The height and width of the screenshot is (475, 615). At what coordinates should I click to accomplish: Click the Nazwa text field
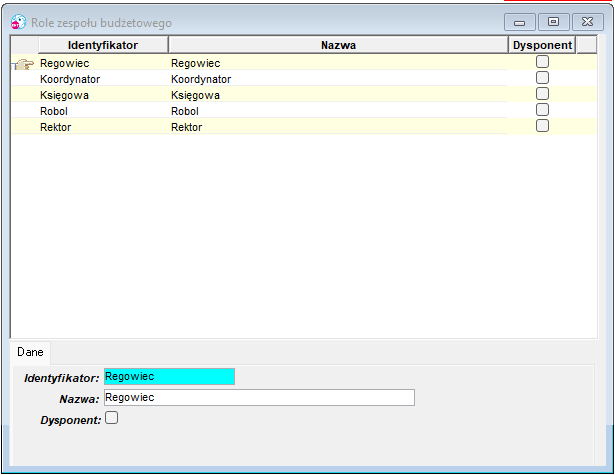click(259, 397)
